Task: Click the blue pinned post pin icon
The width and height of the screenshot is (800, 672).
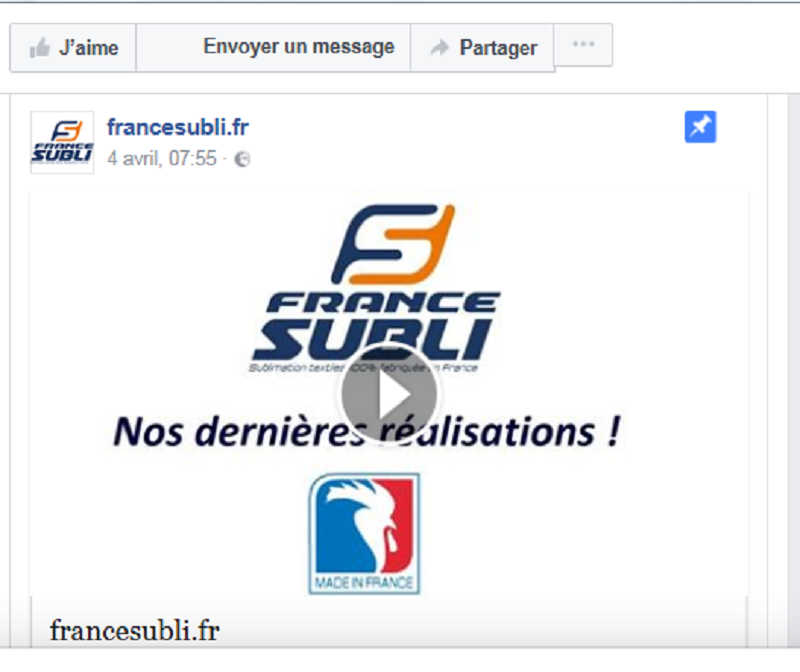Action: click(x=700, y=127)
